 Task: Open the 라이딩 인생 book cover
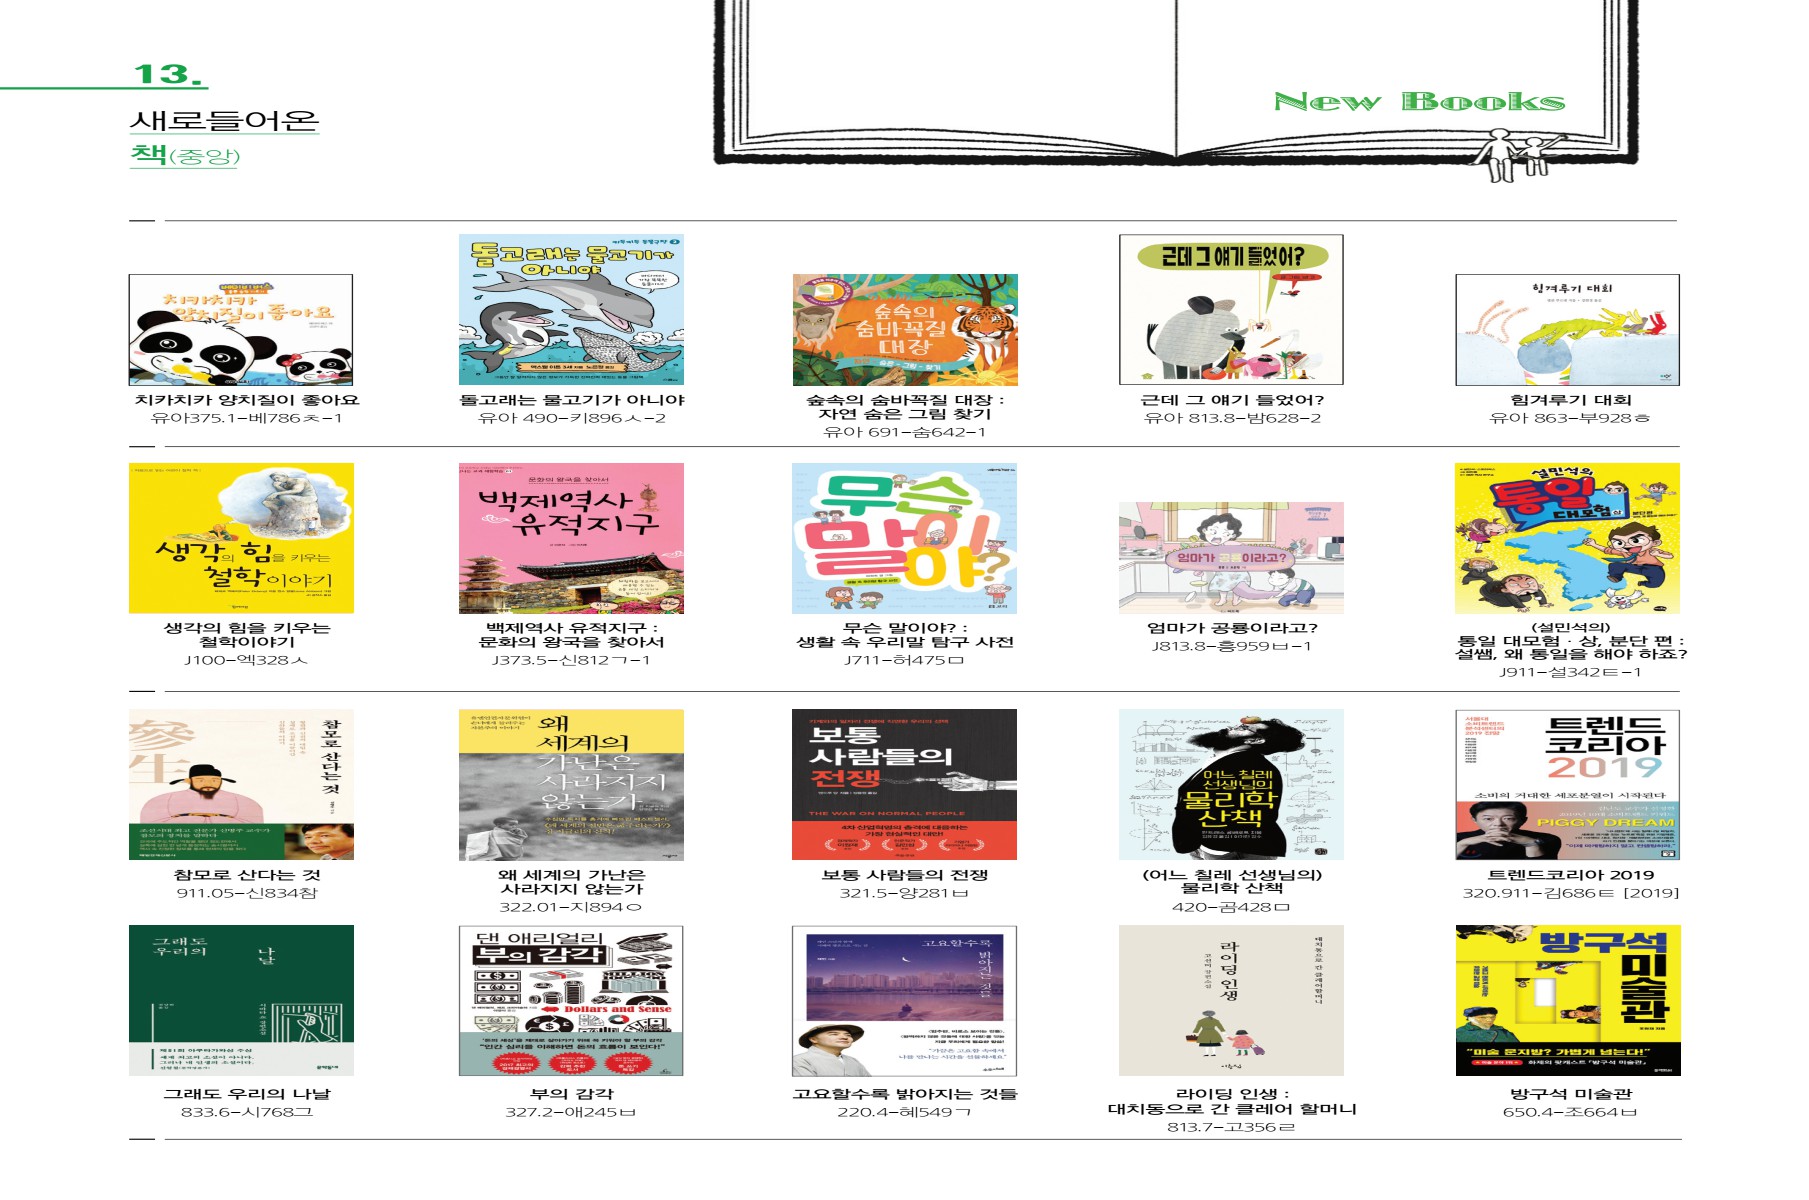[1231, 1000]
